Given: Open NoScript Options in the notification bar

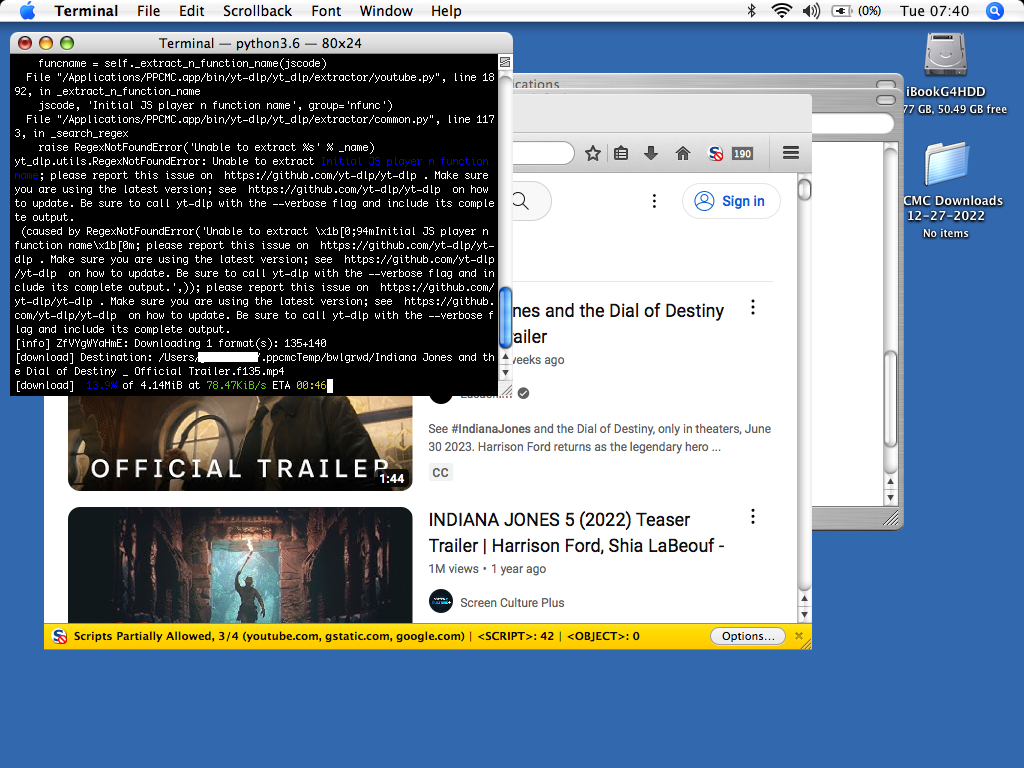Looking at the screenshot, I should click(748, 636).
